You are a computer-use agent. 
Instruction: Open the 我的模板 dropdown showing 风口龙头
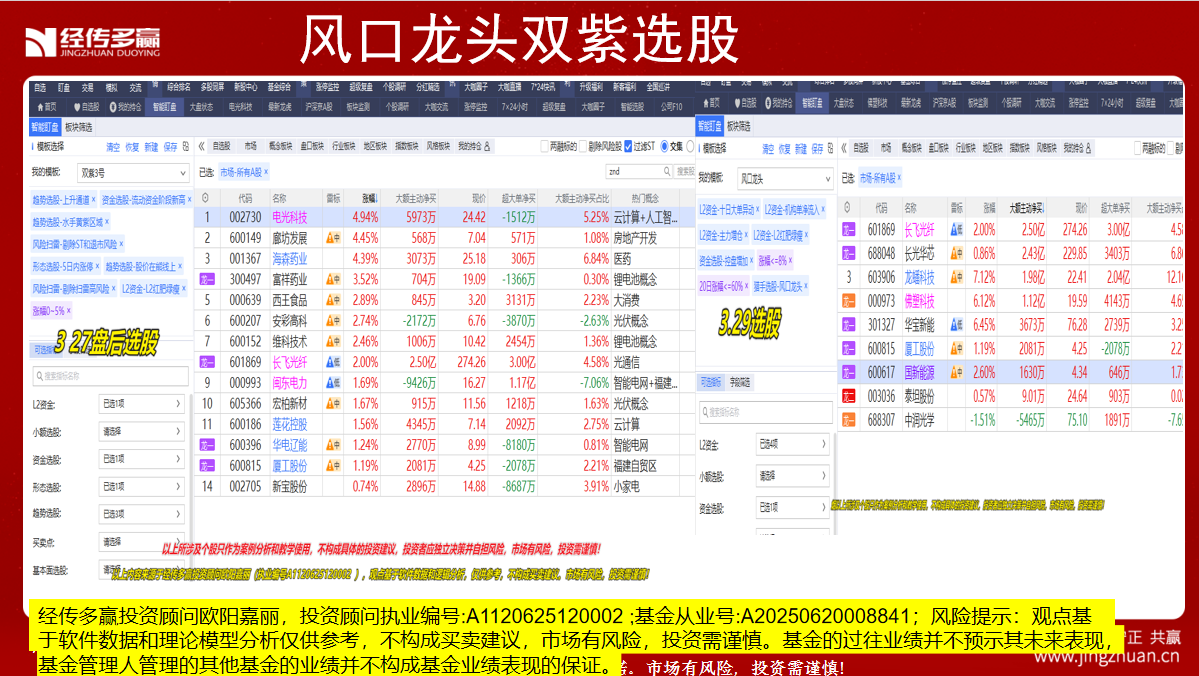tap(784, 179)
